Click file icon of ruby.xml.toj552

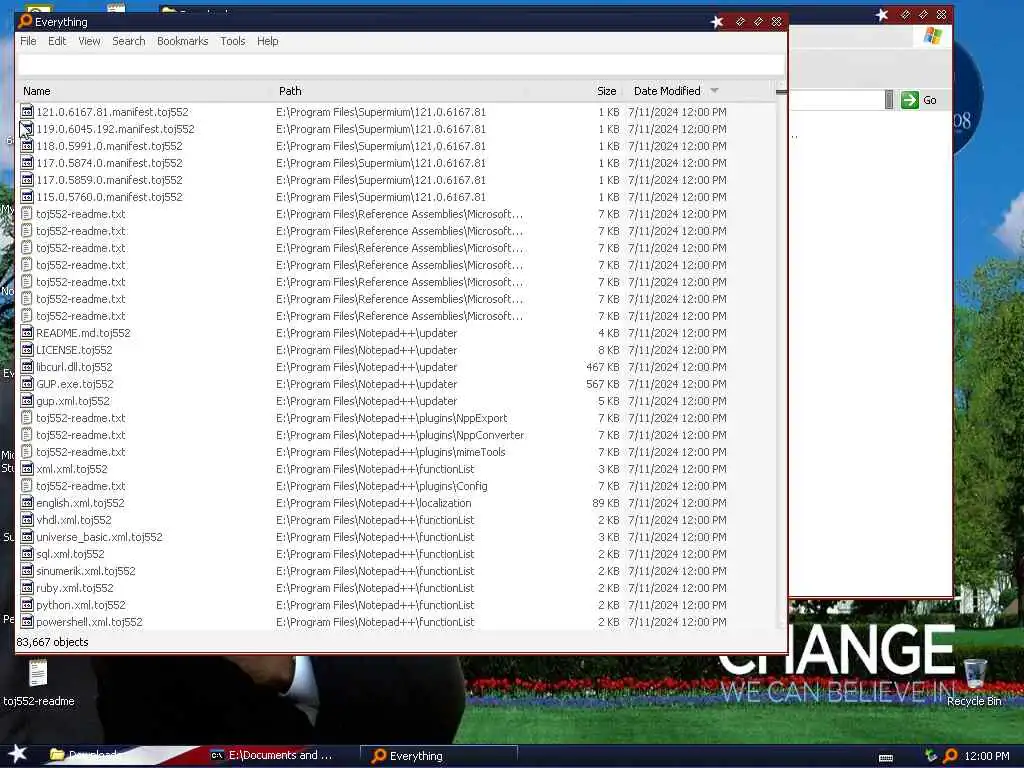pyautogui.click(x=27, y=587)
